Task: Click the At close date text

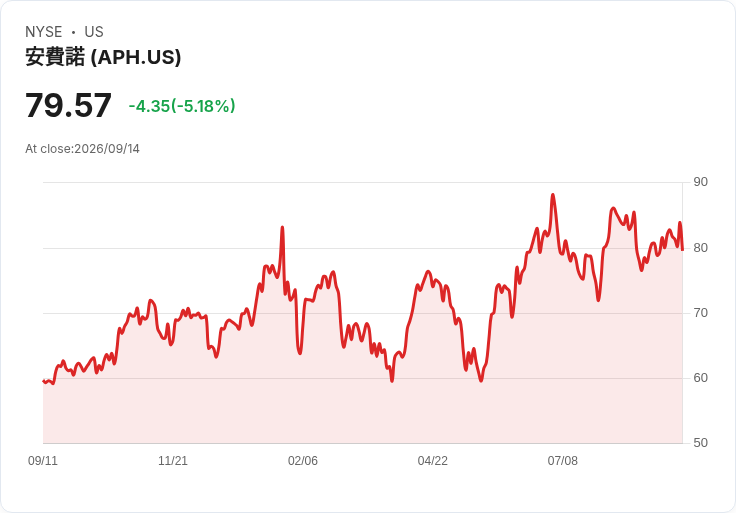Action: 82,149
